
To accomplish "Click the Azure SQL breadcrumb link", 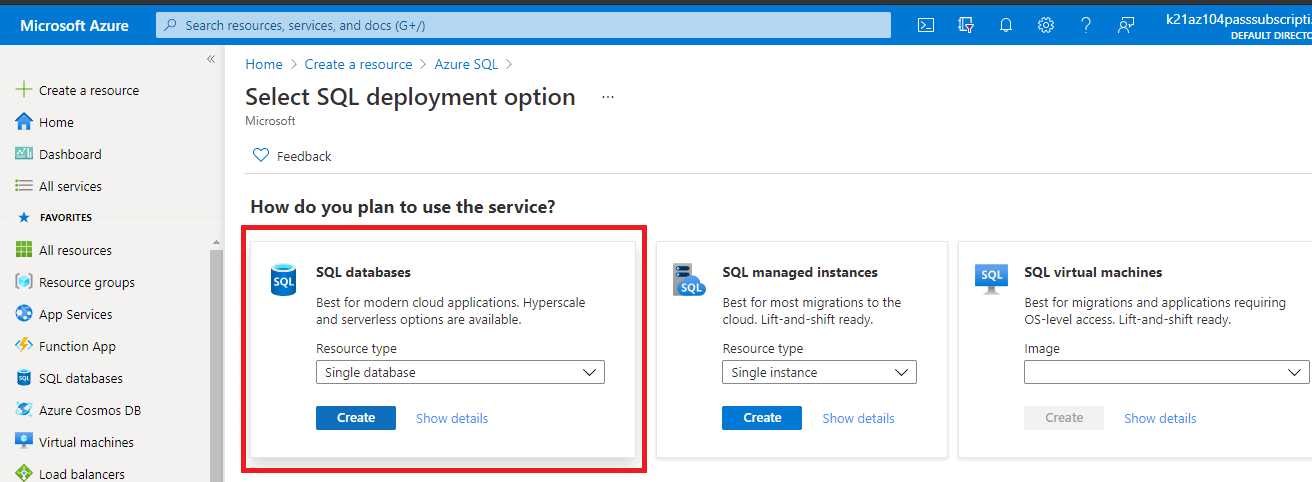I will tap(466, 64).
